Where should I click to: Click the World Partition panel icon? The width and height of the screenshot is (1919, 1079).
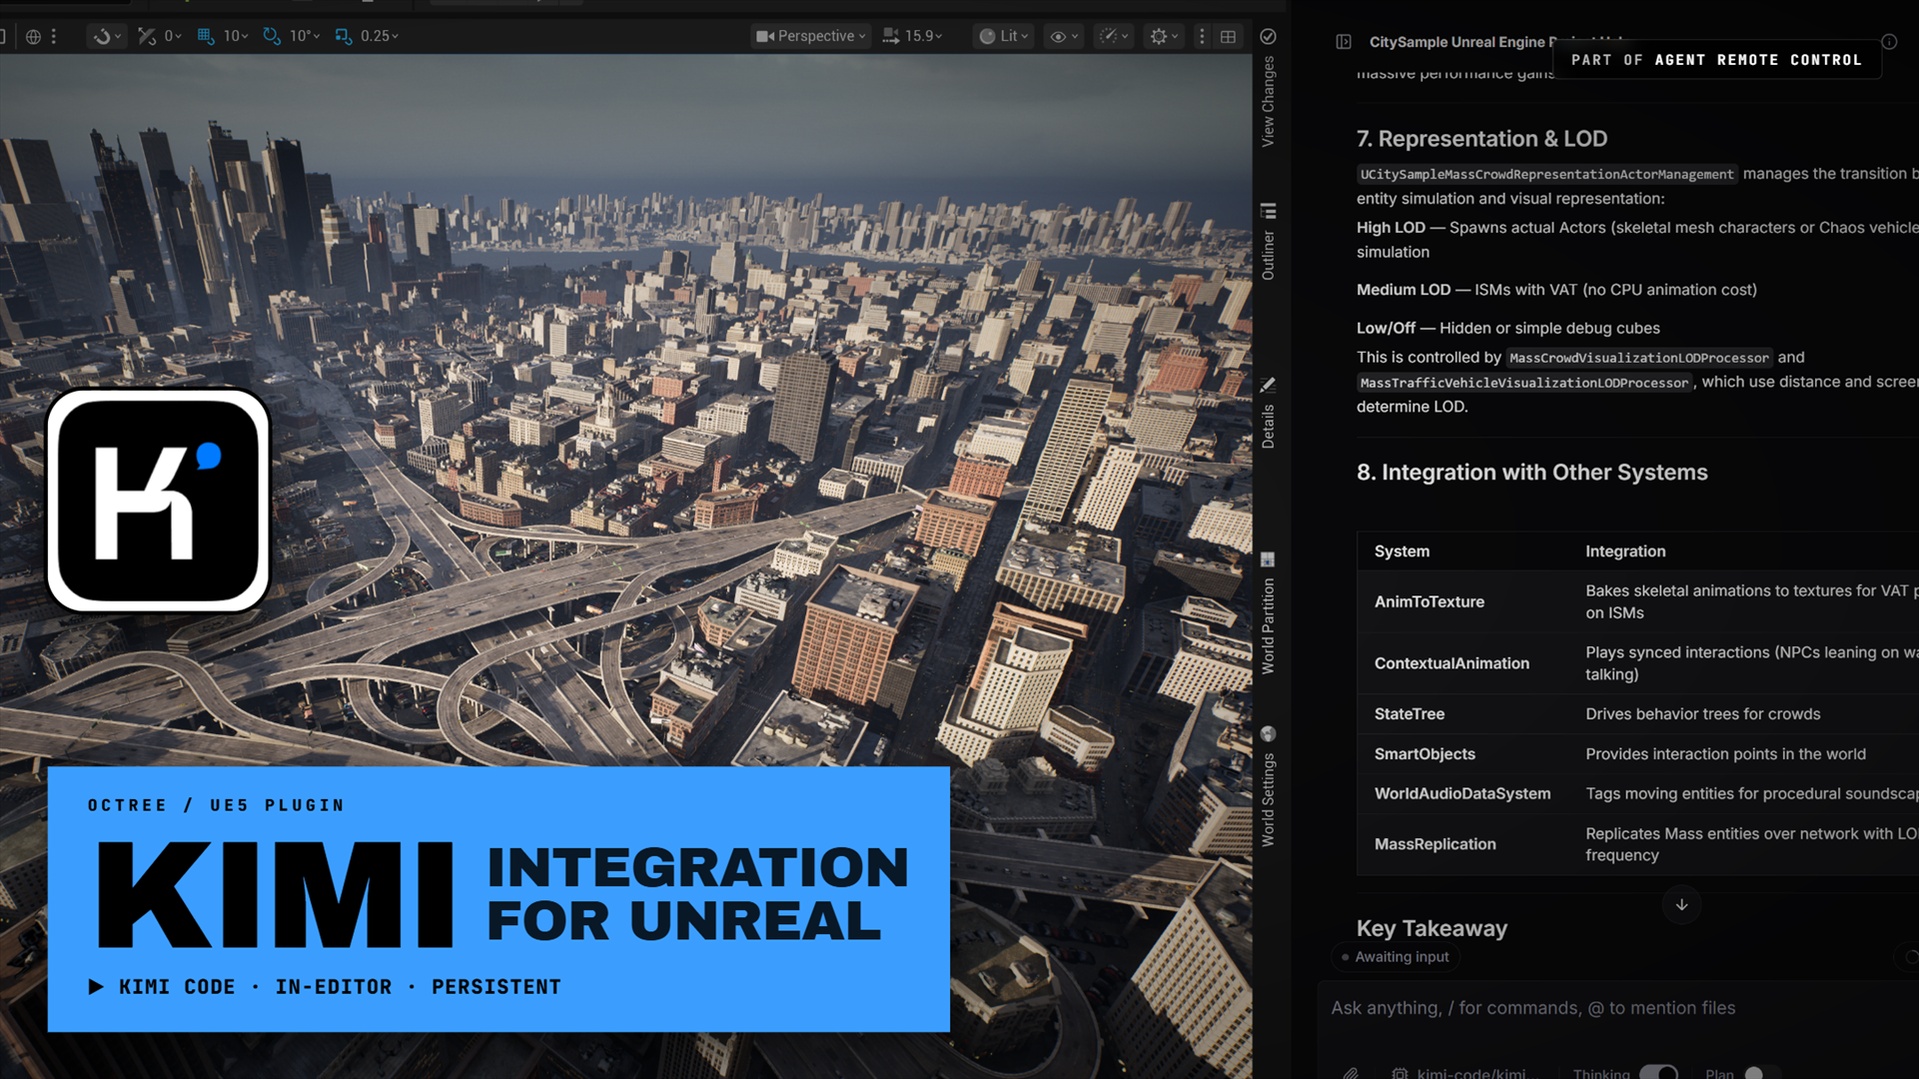(x=1268, y=559)
